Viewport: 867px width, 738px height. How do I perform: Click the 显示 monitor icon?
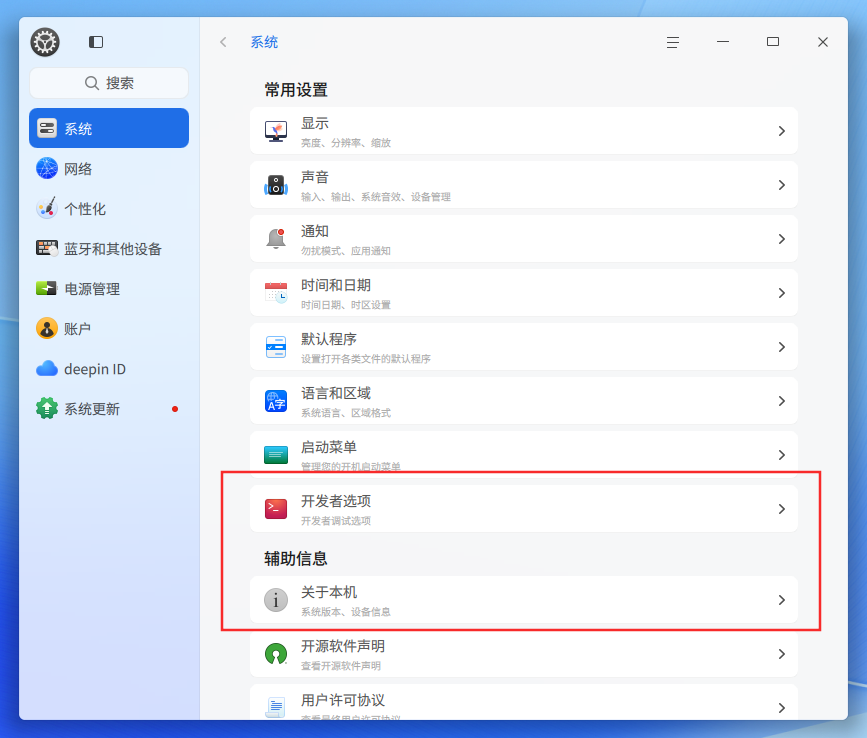click(276, 131)
